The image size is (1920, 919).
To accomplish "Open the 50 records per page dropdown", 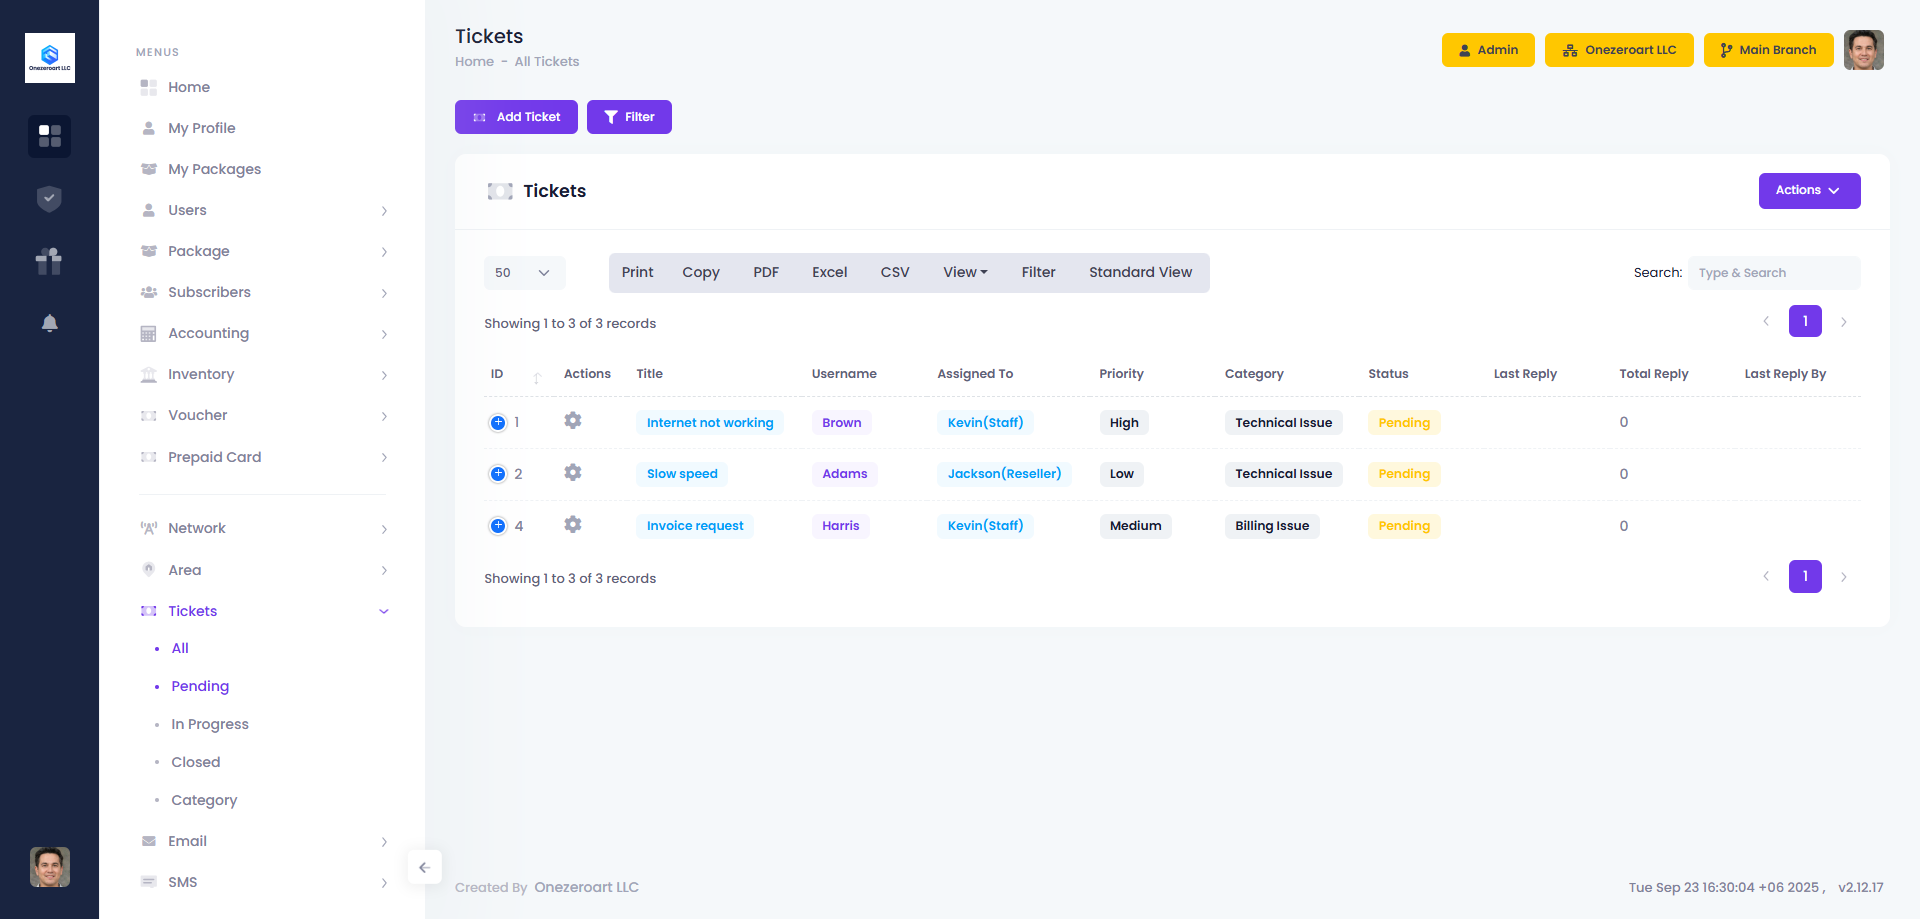I will tap(524, 273).
